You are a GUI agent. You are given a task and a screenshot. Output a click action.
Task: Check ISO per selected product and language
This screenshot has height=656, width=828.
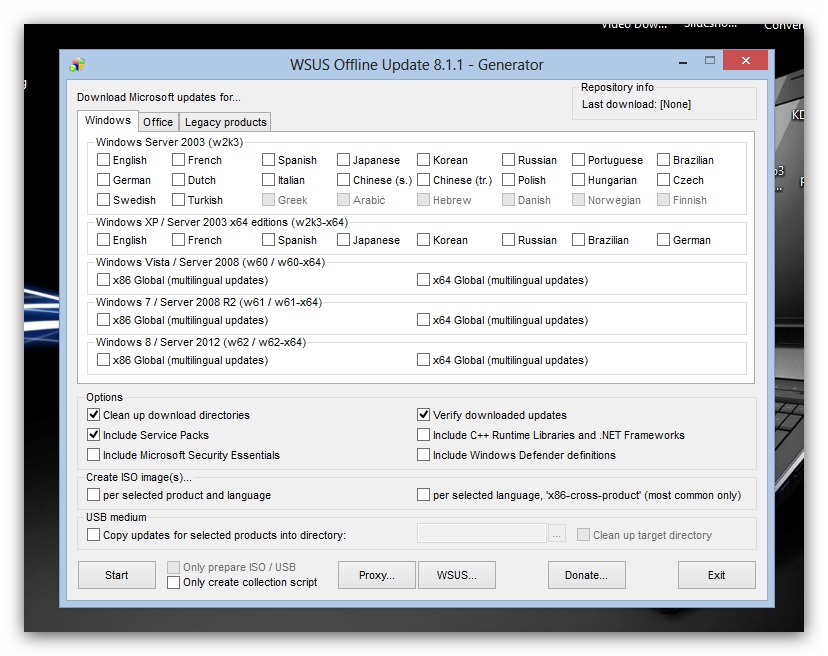click(93, 495)
